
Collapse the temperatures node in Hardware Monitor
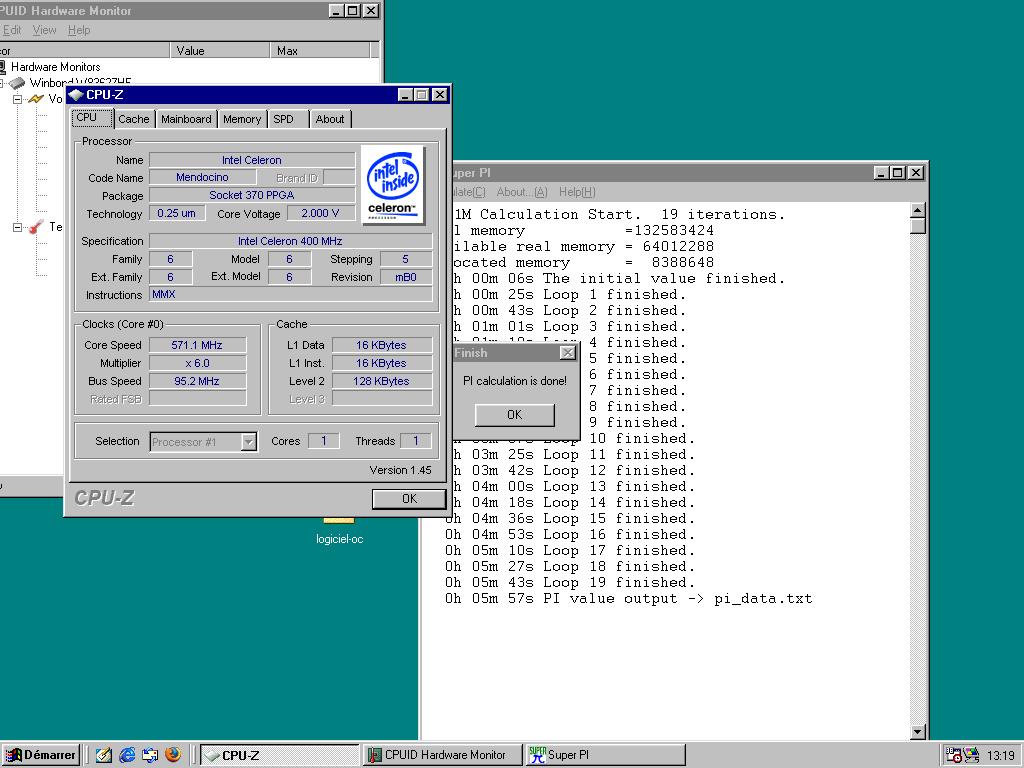18,227
